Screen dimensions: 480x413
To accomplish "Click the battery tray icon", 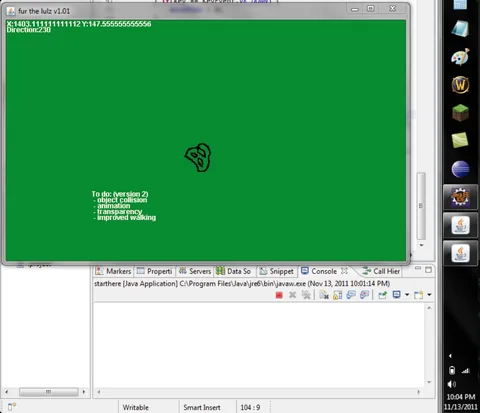I will 452,370.
